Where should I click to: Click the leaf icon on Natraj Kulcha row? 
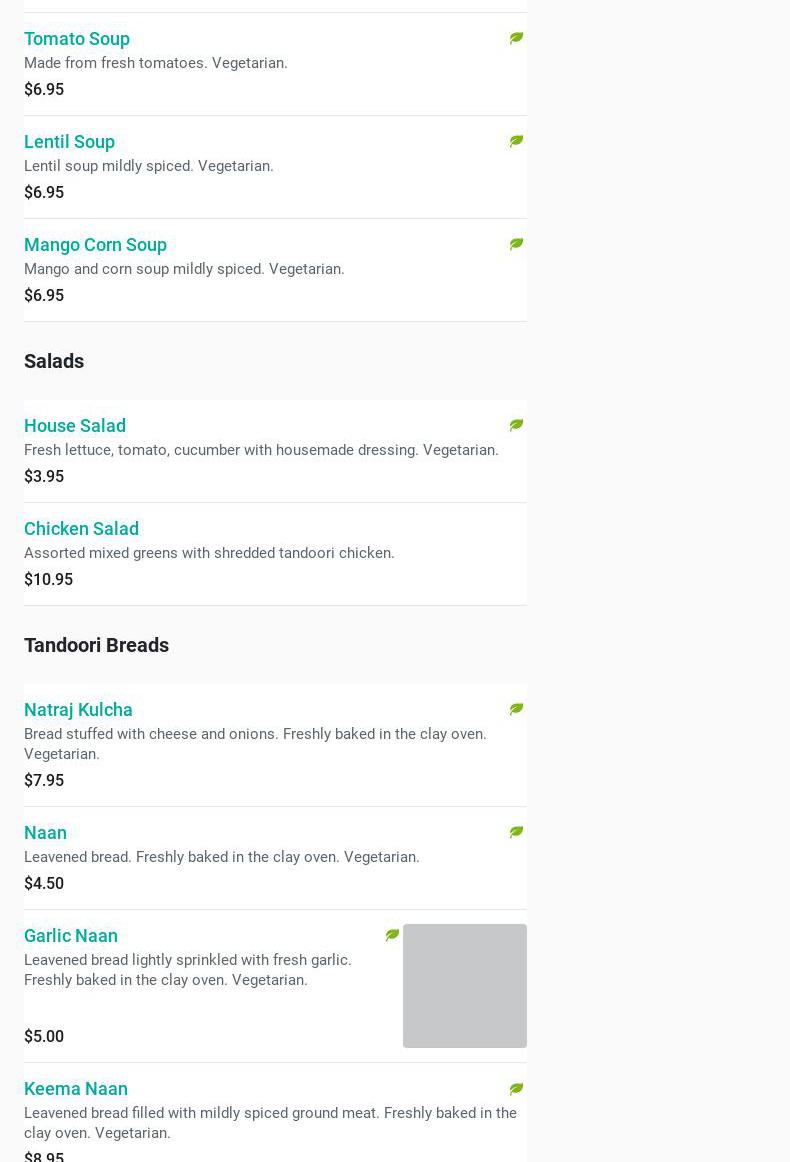516,709
